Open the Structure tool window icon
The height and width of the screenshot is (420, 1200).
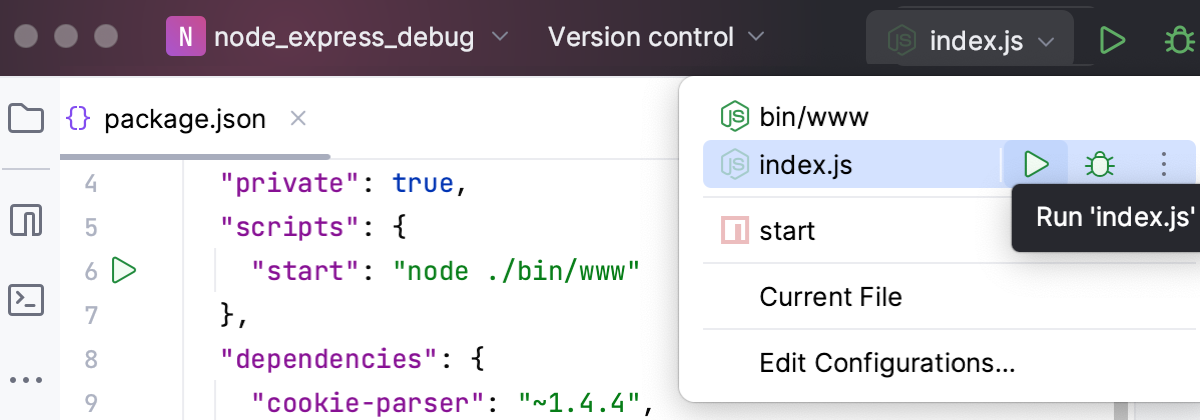click(x=26, y=219)
